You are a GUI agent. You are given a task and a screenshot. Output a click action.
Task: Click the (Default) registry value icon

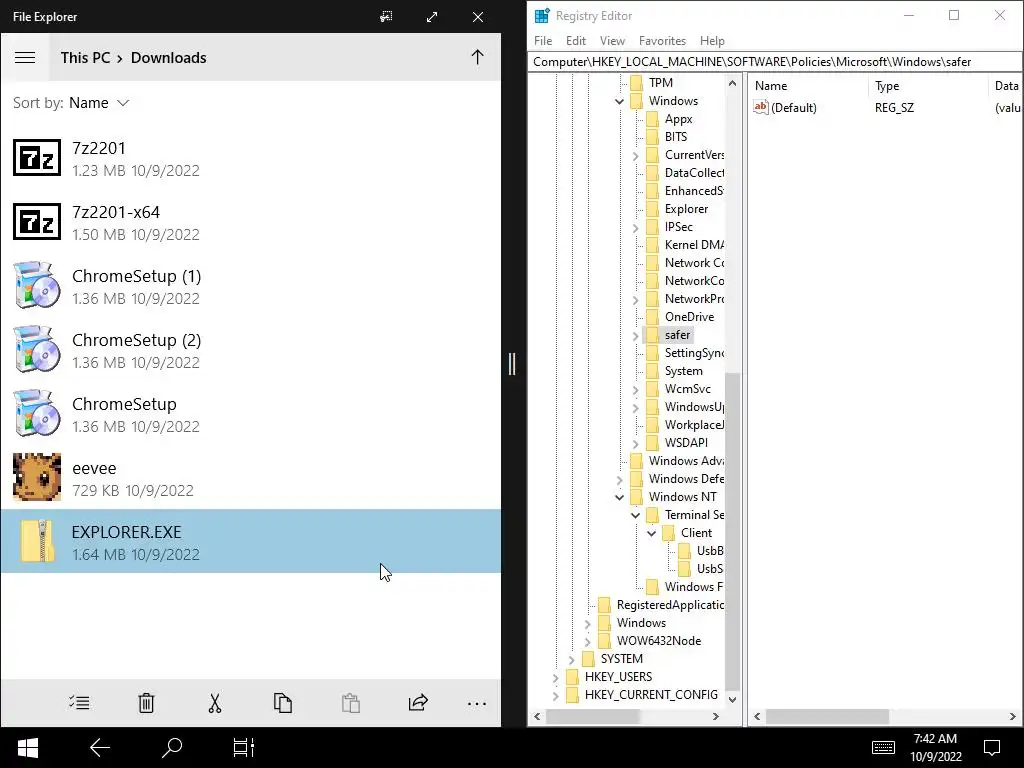coord(761,107)
